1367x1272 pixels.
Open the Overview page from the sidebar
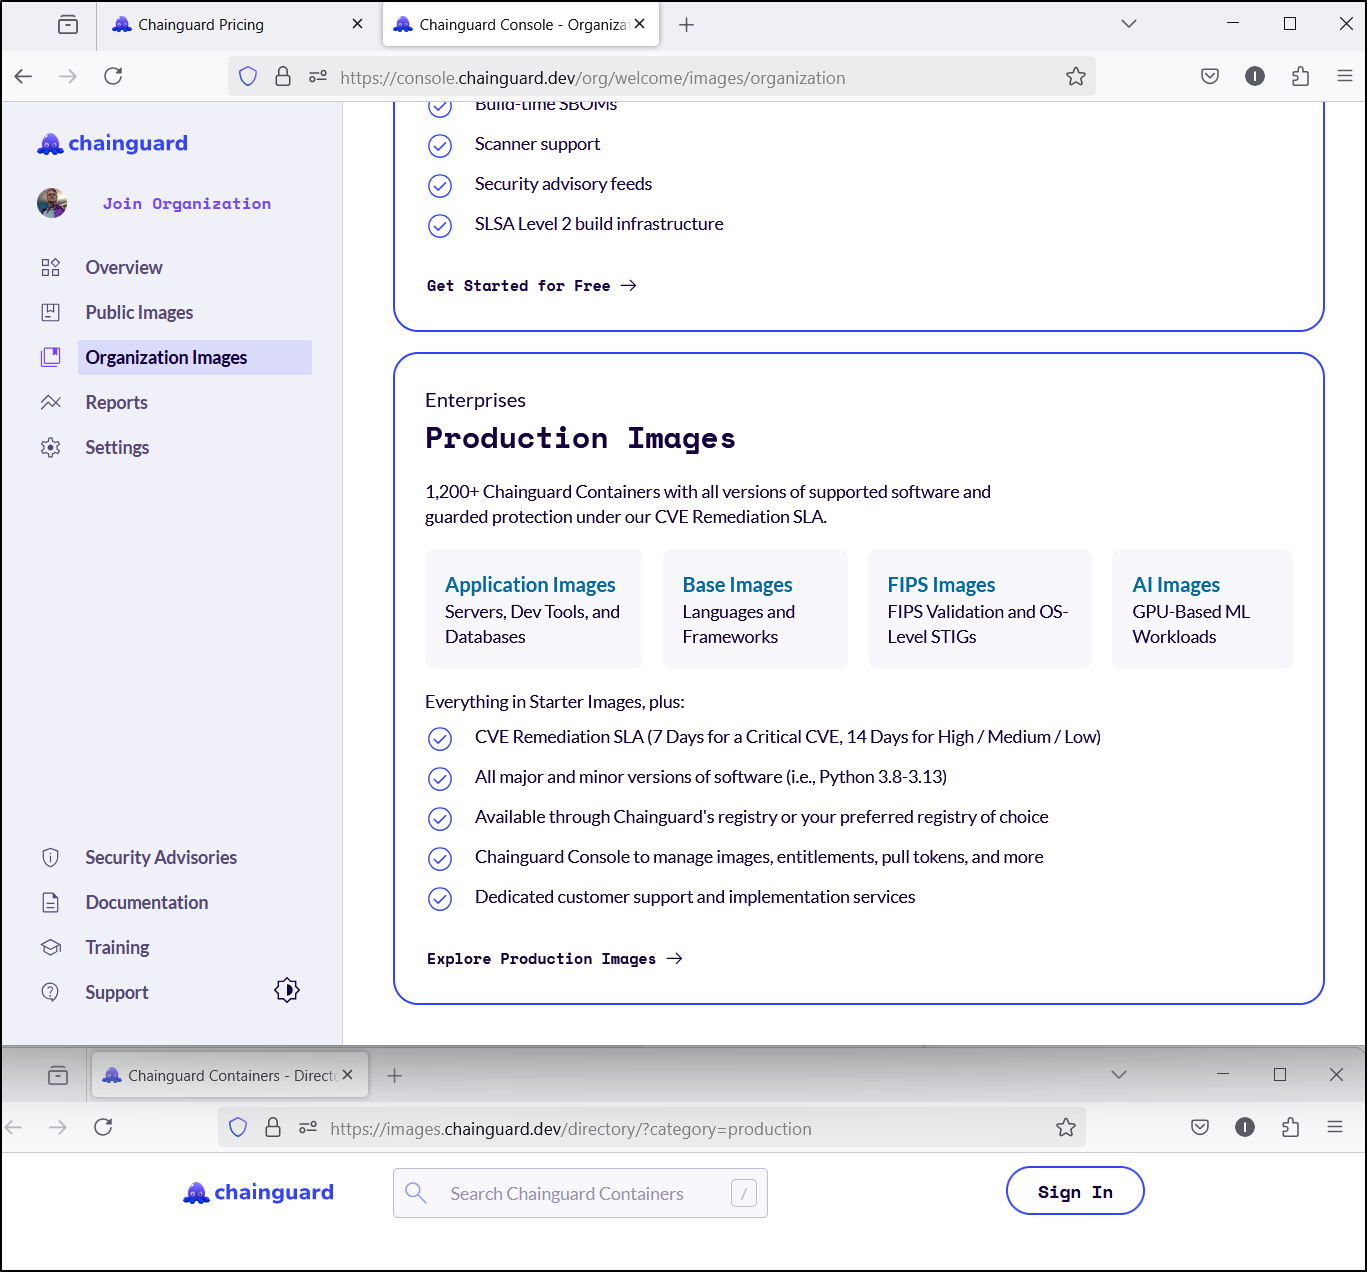pos(124,268)
